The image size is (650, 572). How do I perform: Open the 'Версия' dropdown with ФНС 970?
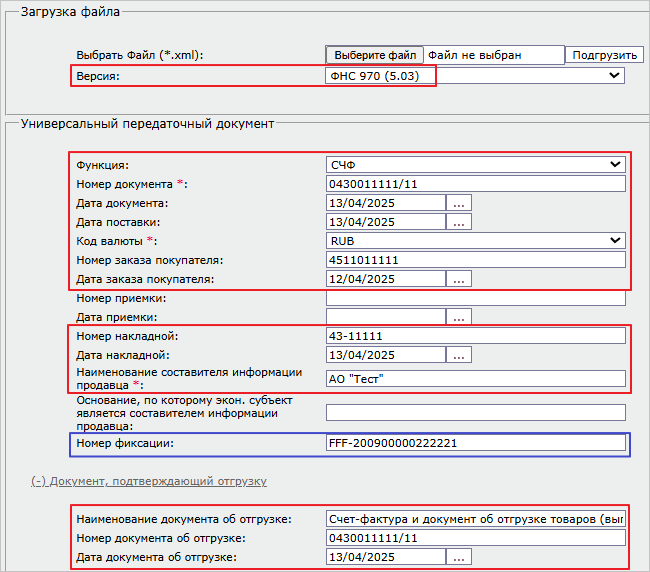pyautogui.click(x=475, y=75)
